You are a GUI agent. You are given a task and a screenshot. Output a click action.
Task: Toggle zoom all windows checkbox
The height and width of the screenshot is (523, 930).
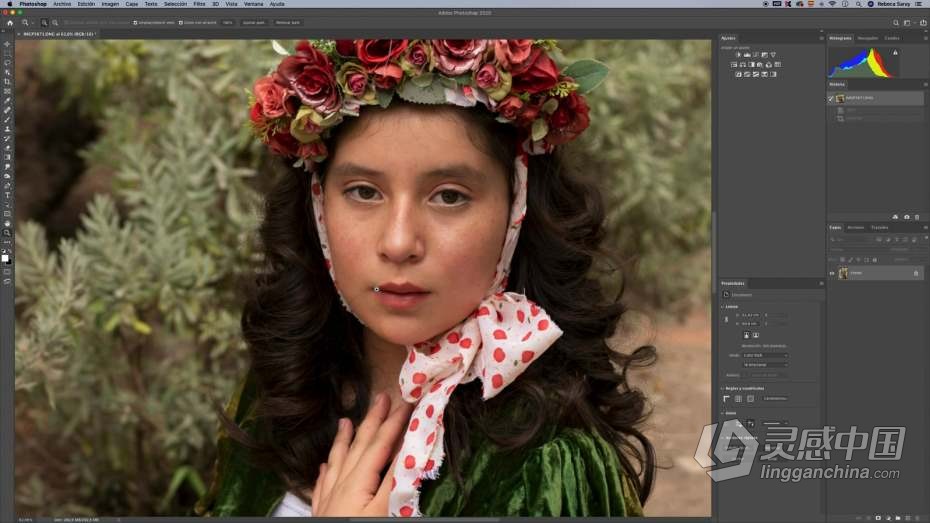point(135,23)
